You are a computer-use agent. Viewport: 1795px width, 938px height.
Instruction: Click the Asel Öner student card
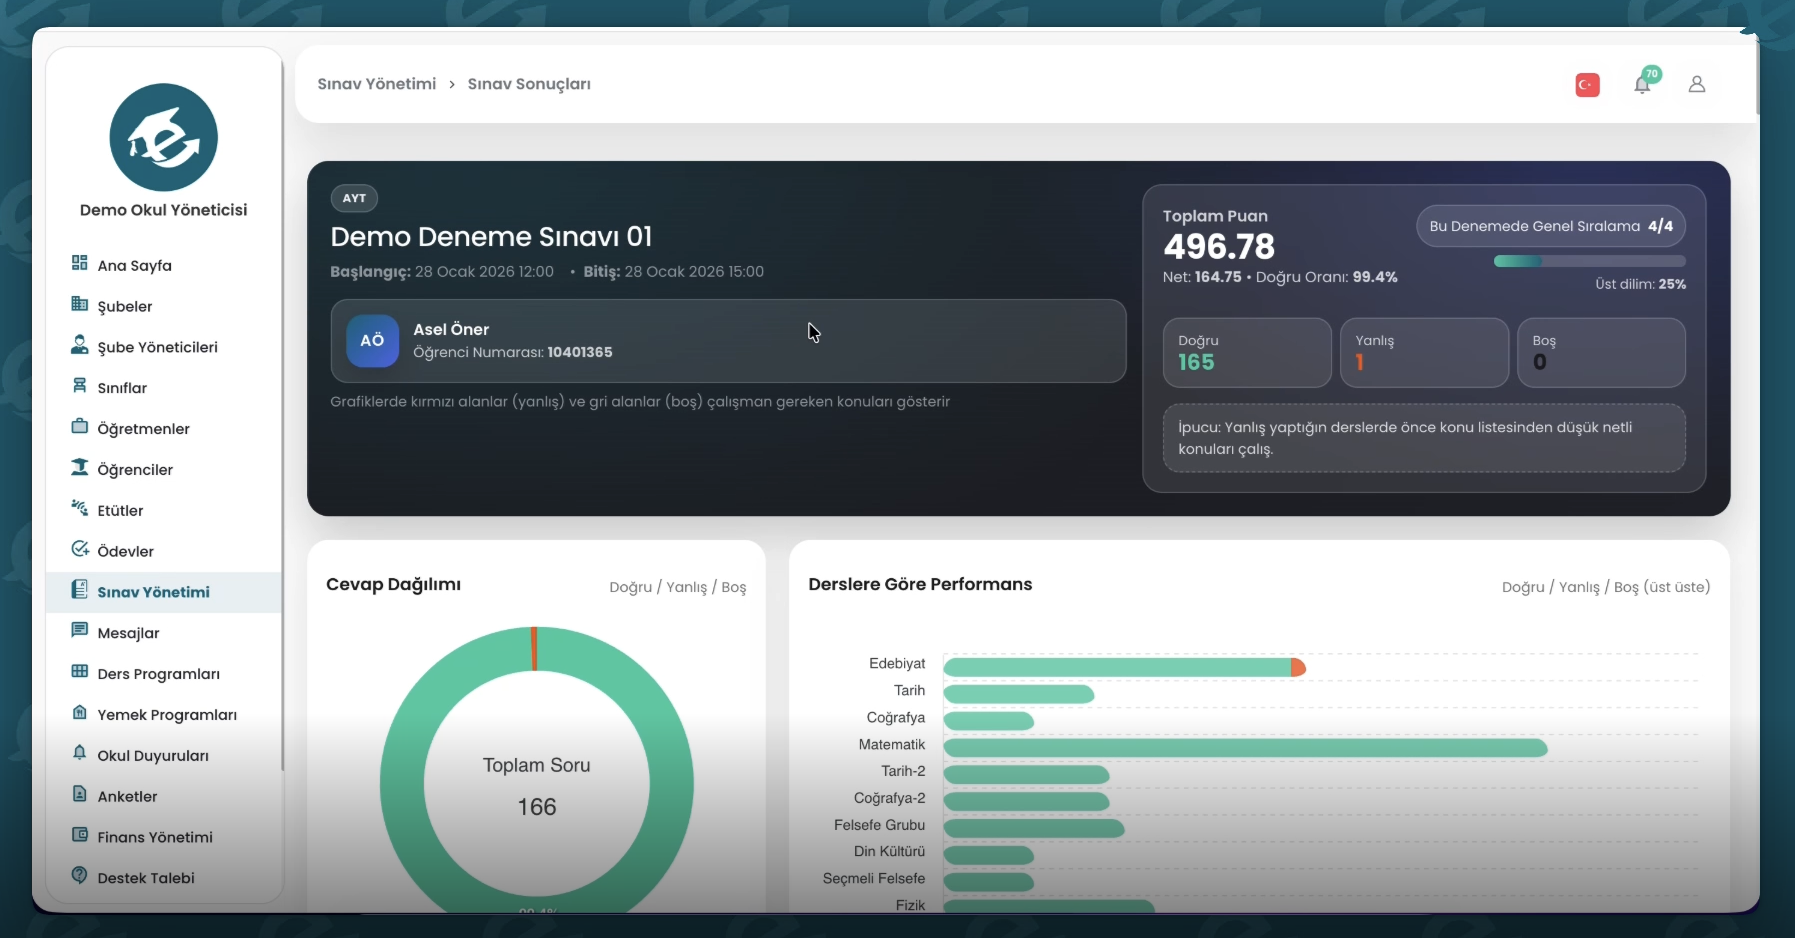tap(728, 341)
